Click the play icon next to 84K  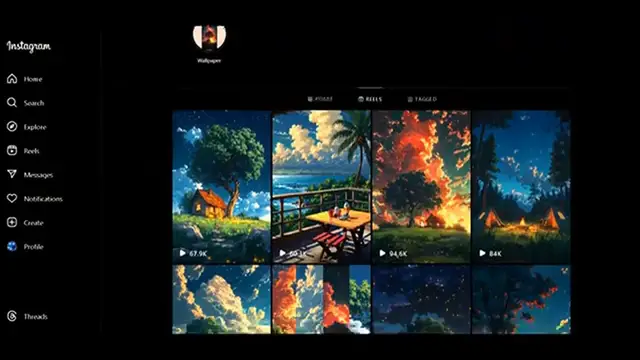click(x=482, y=253)
